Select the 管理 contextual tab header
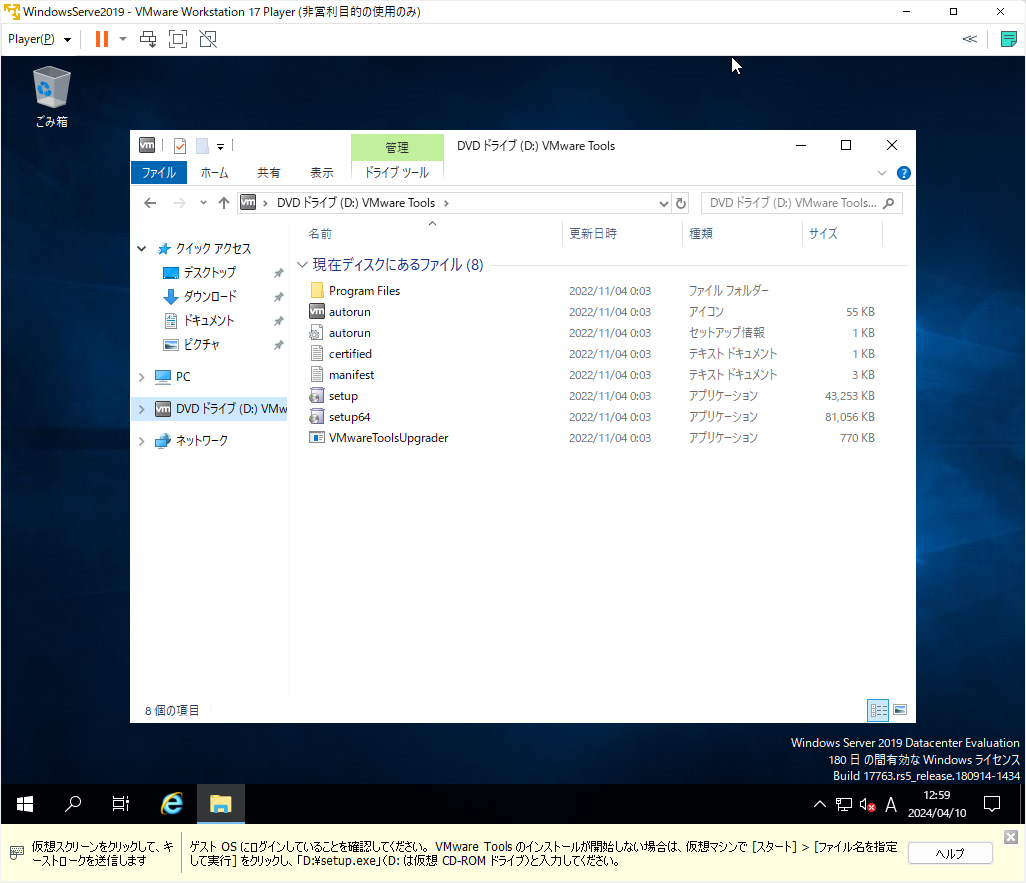The height and width of the screenshot is (883, 1026). (x=397, y=147)
